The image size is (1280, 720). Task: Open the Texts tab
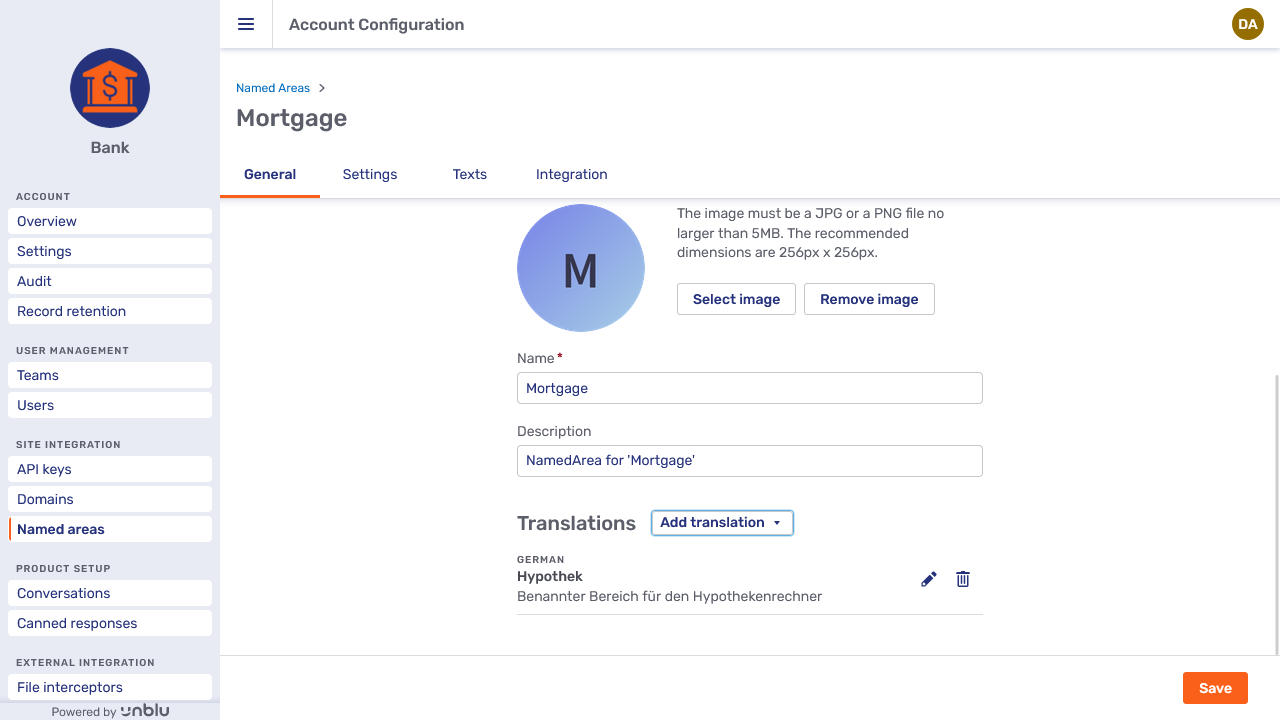[x=469, y=174]
